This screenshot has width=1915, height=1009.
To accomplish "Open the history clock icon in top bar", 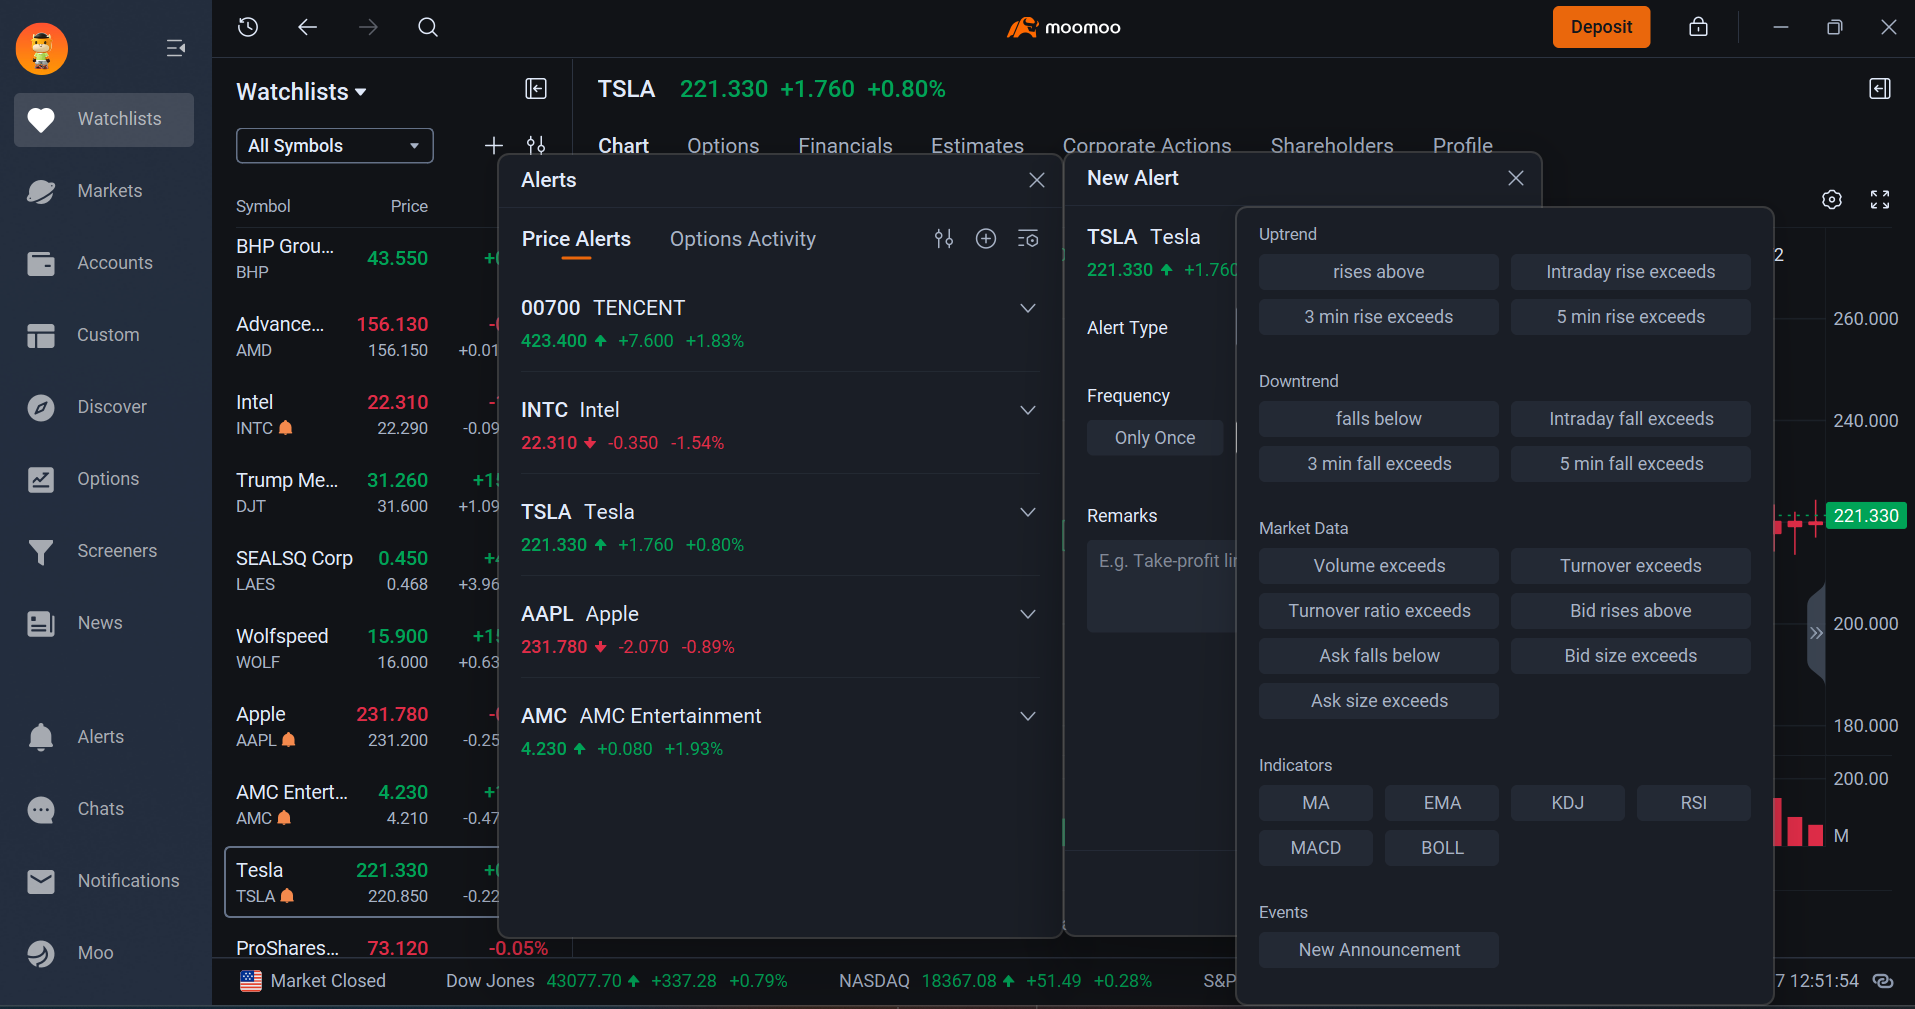I will [x=248, y=27].
